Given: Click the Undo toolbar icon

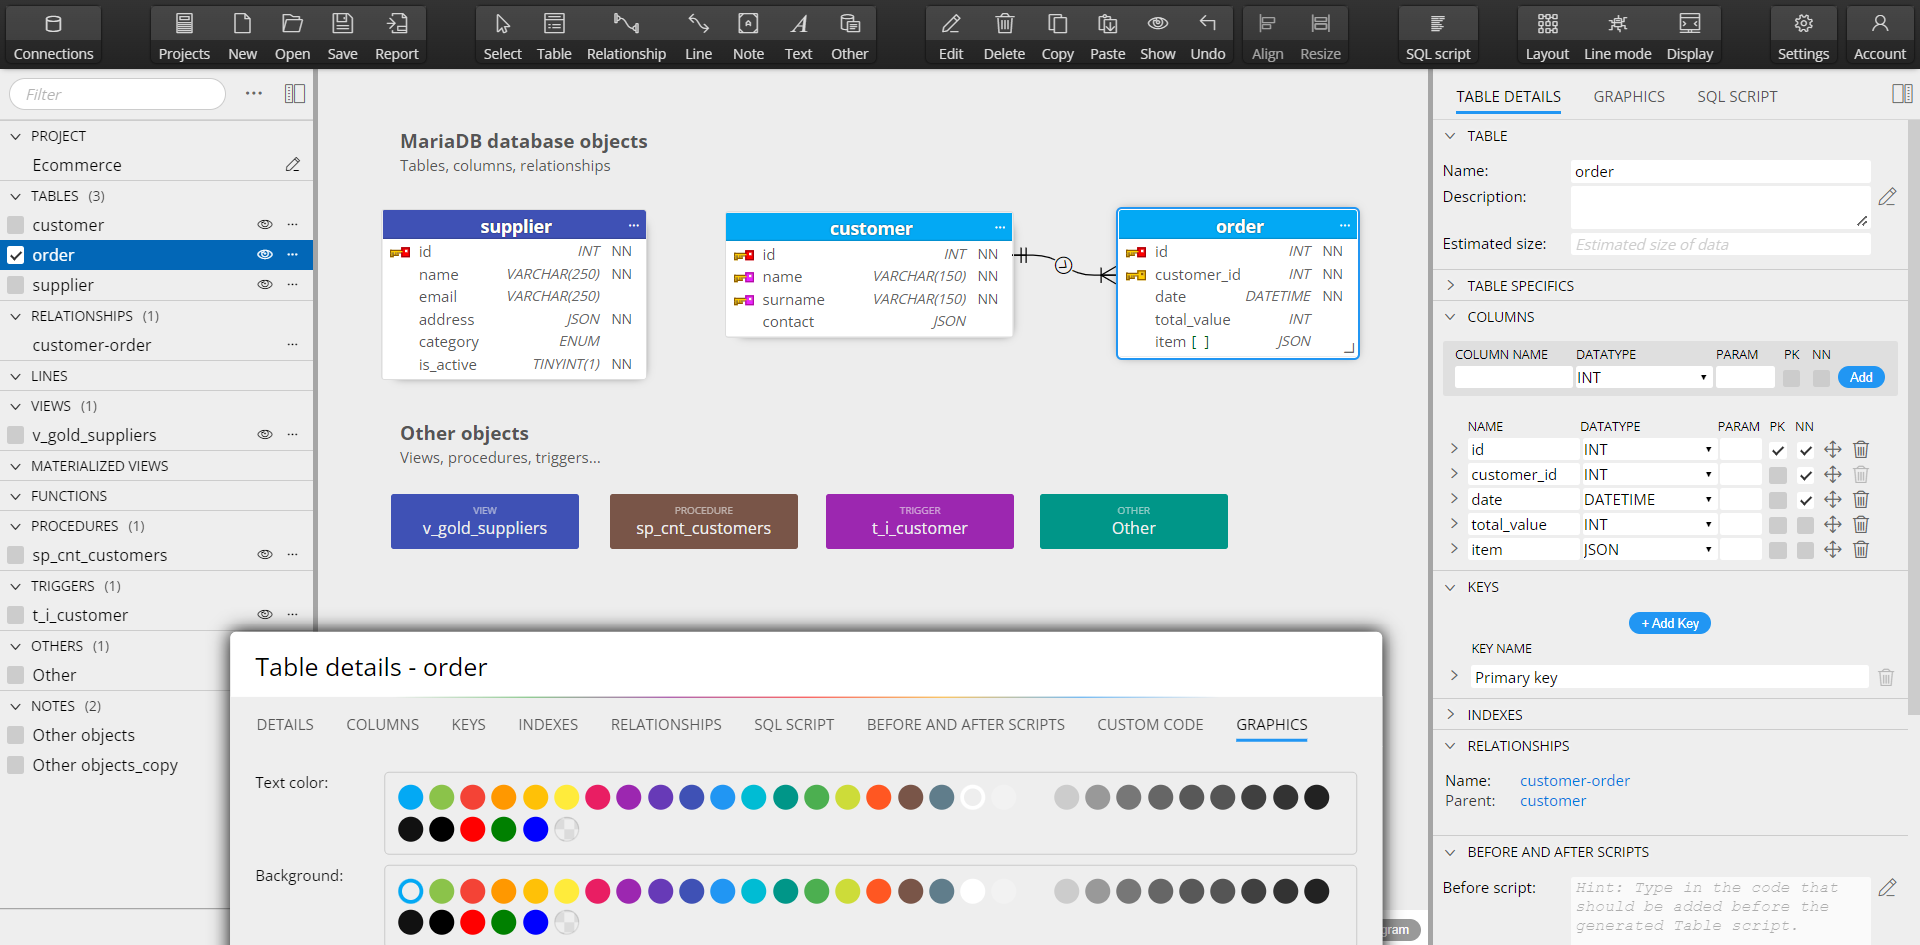Looking at the screenshot, I should pyautogui.click(x=1207, y=35).
